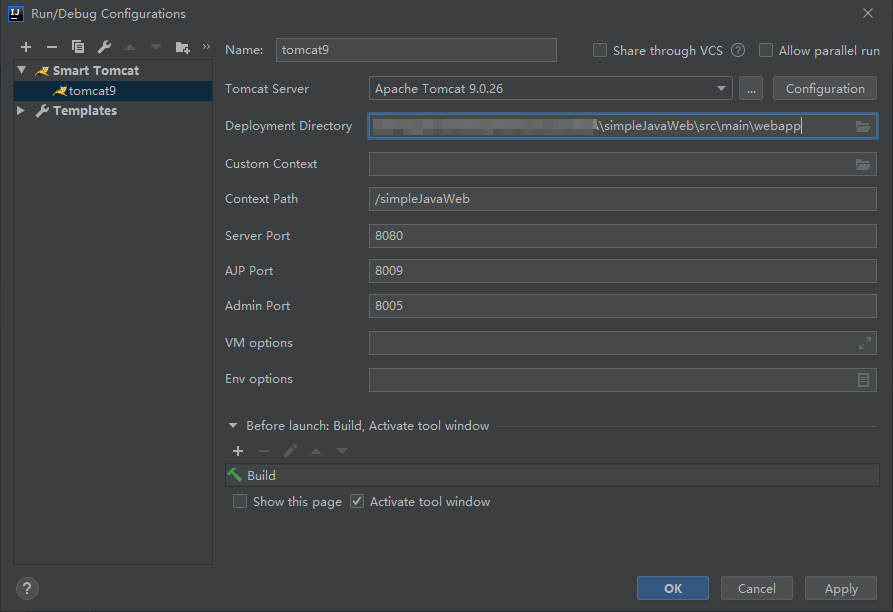This screenshot has width=893, height=612.
Task: Open the Tomcat Server version dropdown
Action: click(722, 88)
